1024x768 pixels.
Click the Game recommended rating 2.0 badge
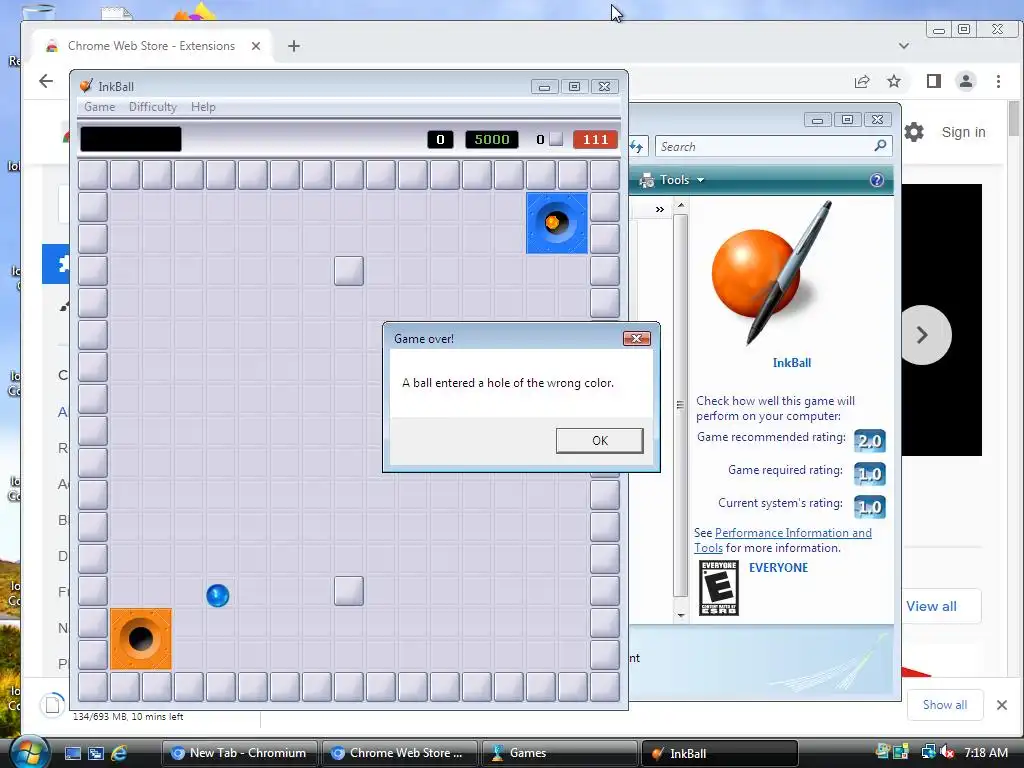pos(869,441)
